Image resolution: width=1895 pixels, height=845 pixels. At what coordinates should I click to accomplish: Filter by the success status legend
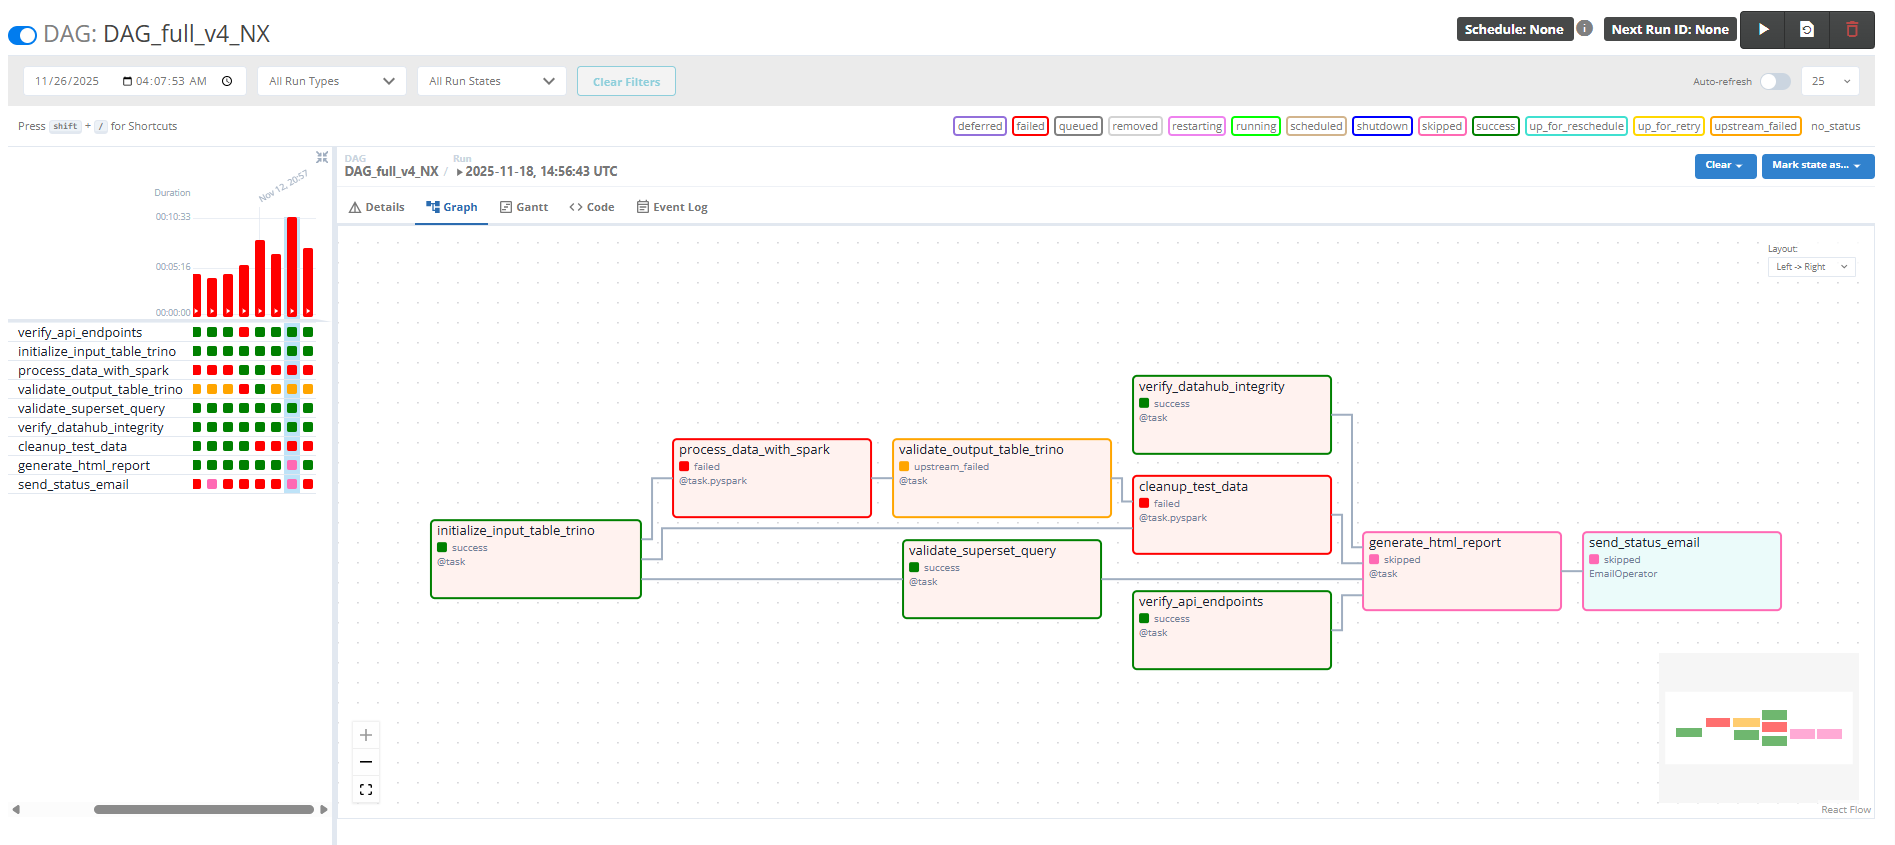click(1495, 126)
